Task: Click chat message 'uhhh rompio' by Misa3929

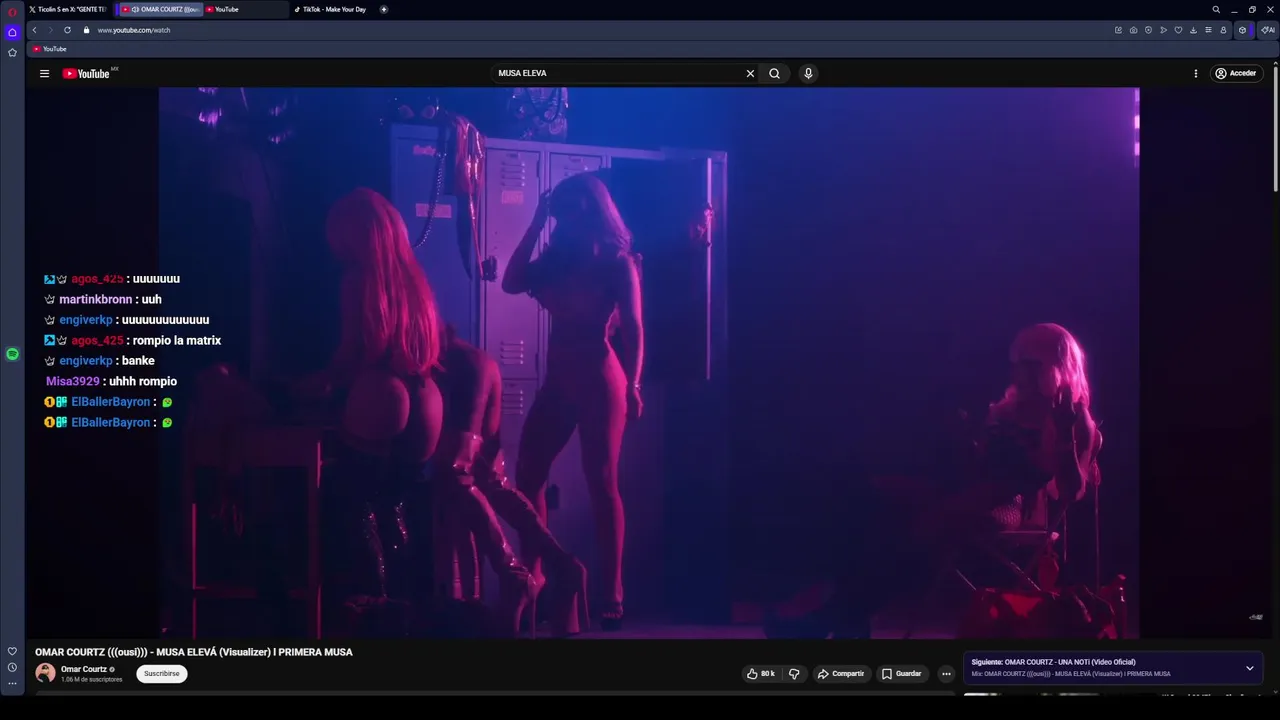Action: click(x=143, y=381)
